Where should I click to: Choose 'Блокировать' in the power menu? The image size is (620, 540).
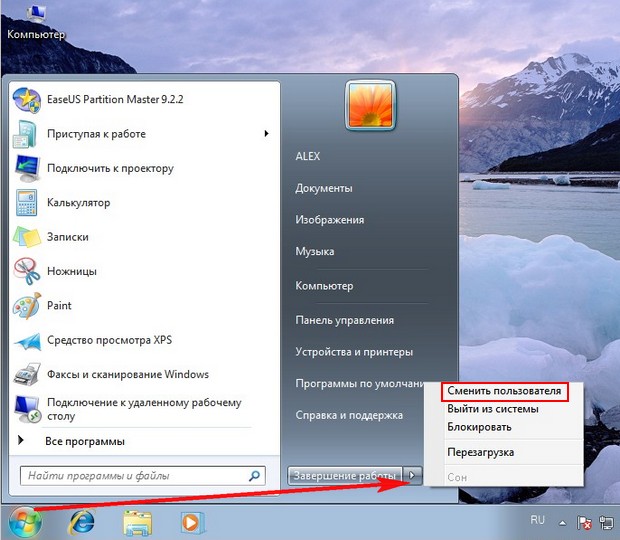click(480, 427)
